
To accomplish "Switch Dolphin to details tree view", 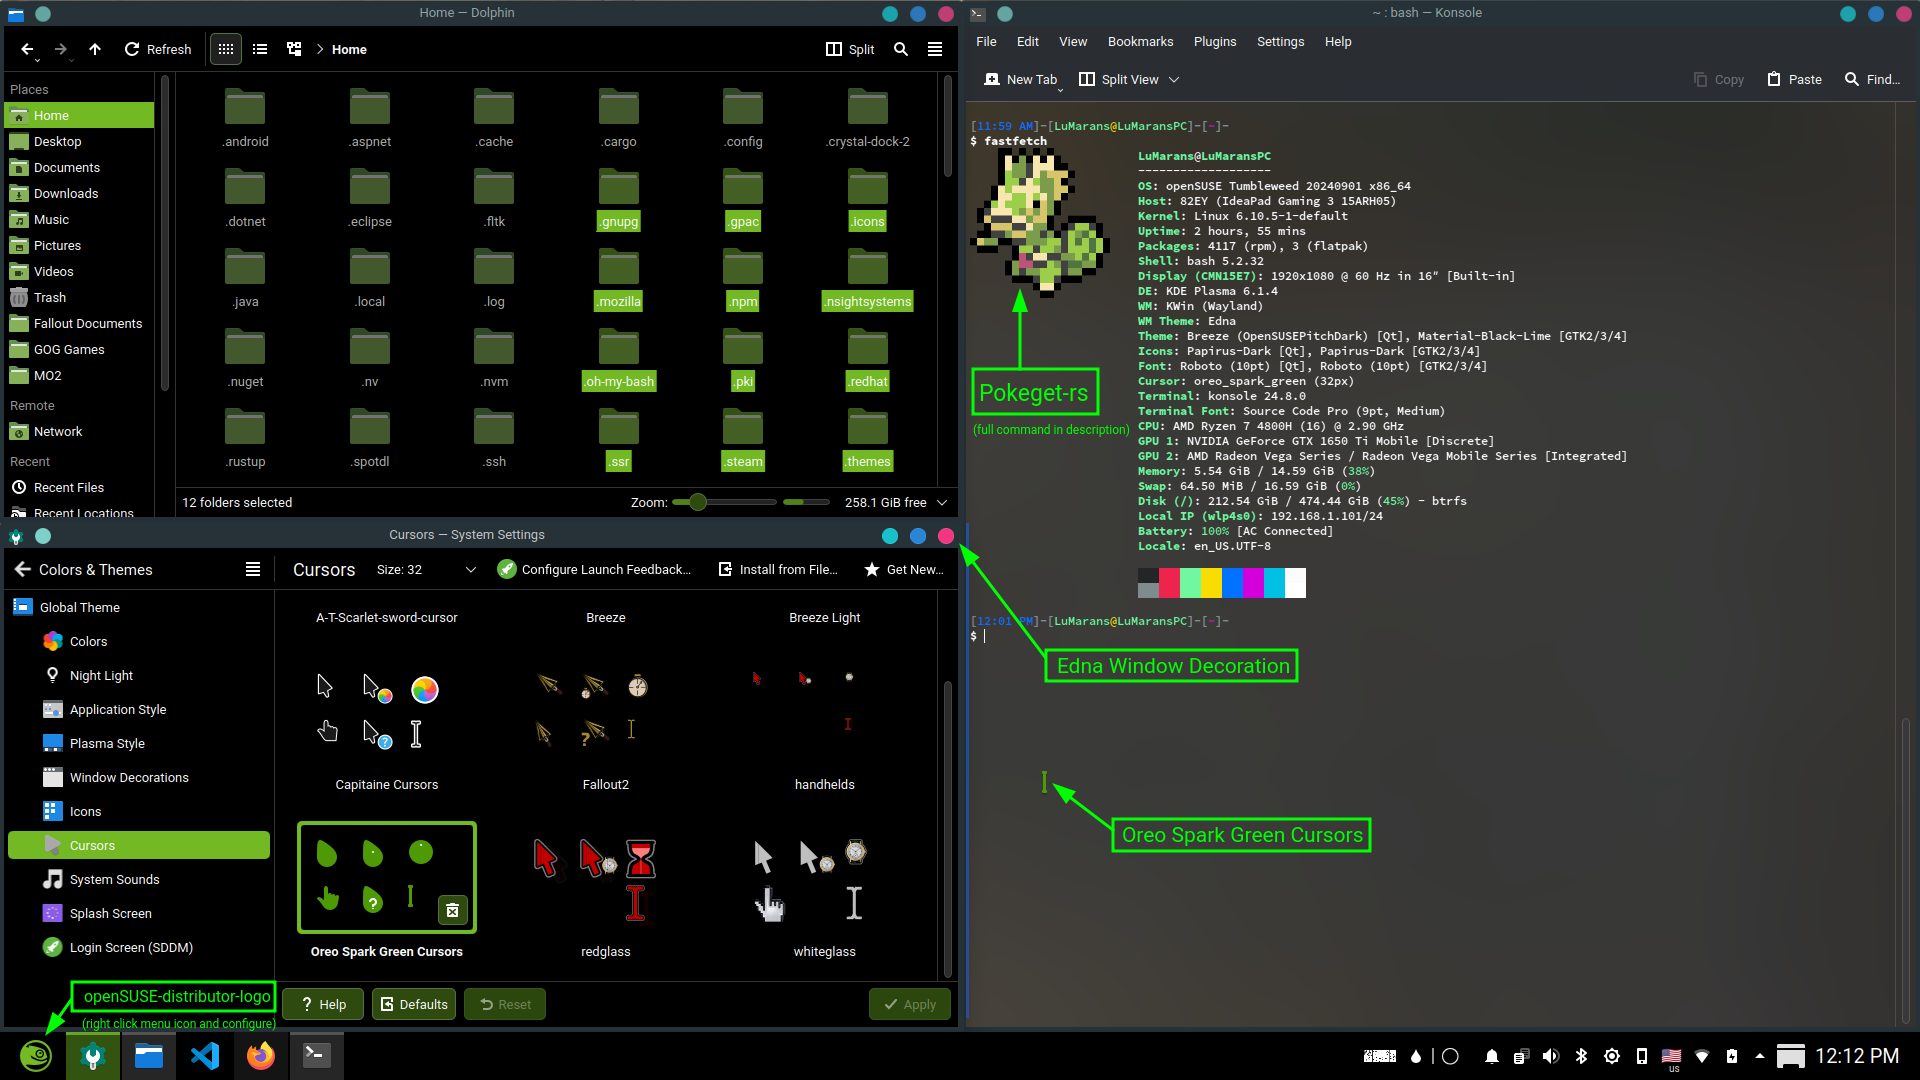I will (x=294, y=49).
